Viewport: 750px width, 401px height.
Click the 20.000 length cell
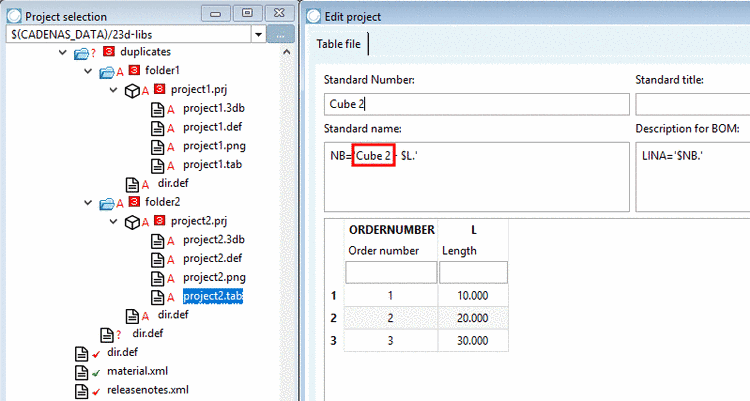(474, 318)
